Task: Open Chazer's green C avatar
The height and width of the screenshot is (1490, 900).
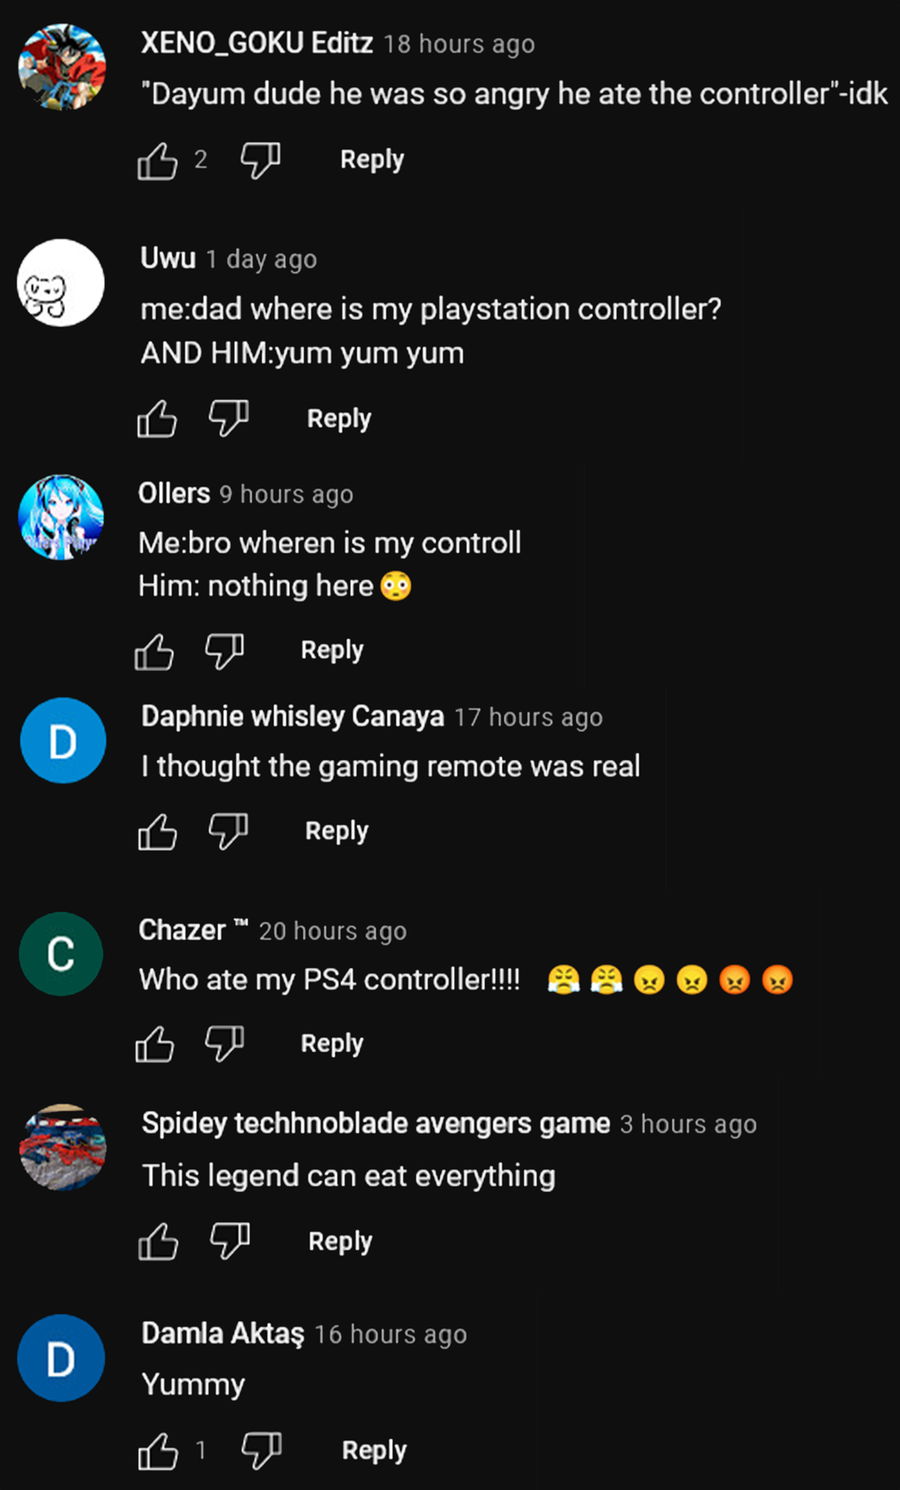Action: tap(61, 954)
